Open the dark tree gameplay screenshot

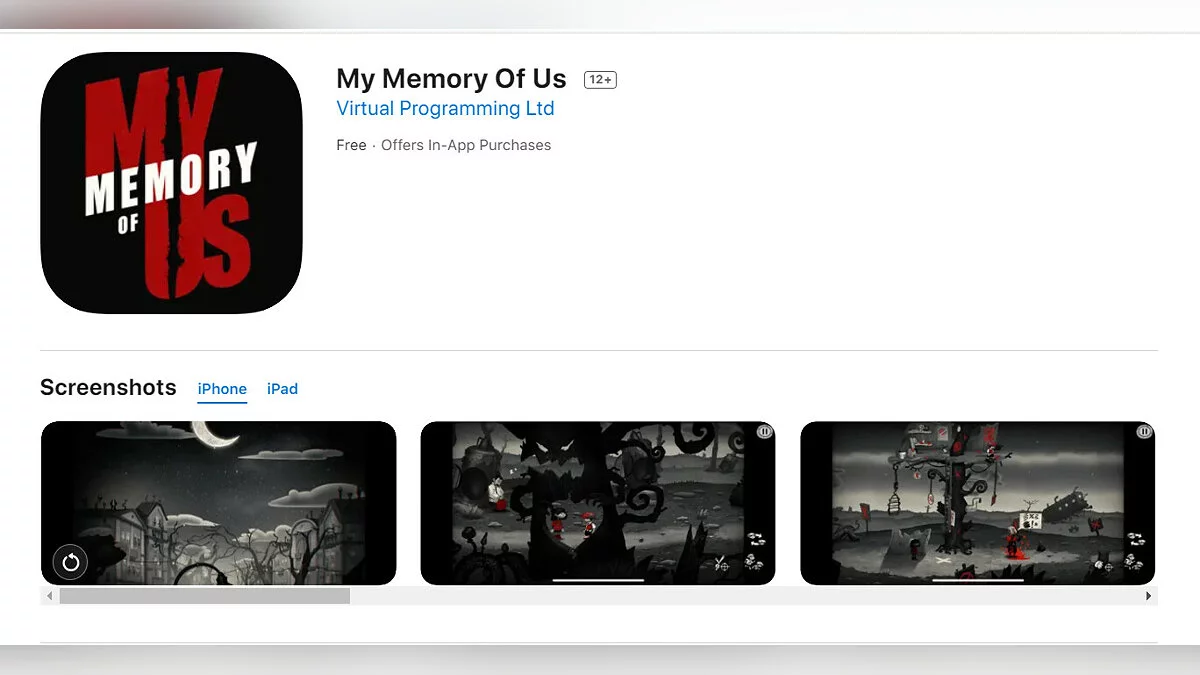coord(598,503)
